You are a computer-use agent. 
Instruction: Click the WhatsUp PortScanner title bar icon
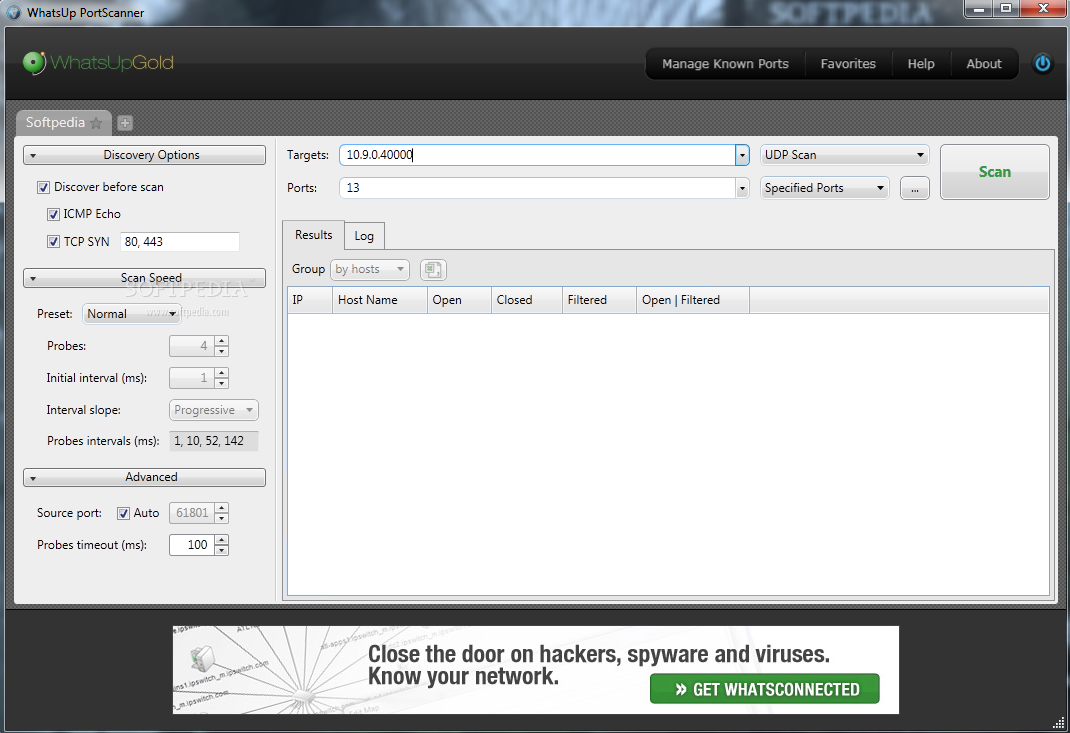13,12
